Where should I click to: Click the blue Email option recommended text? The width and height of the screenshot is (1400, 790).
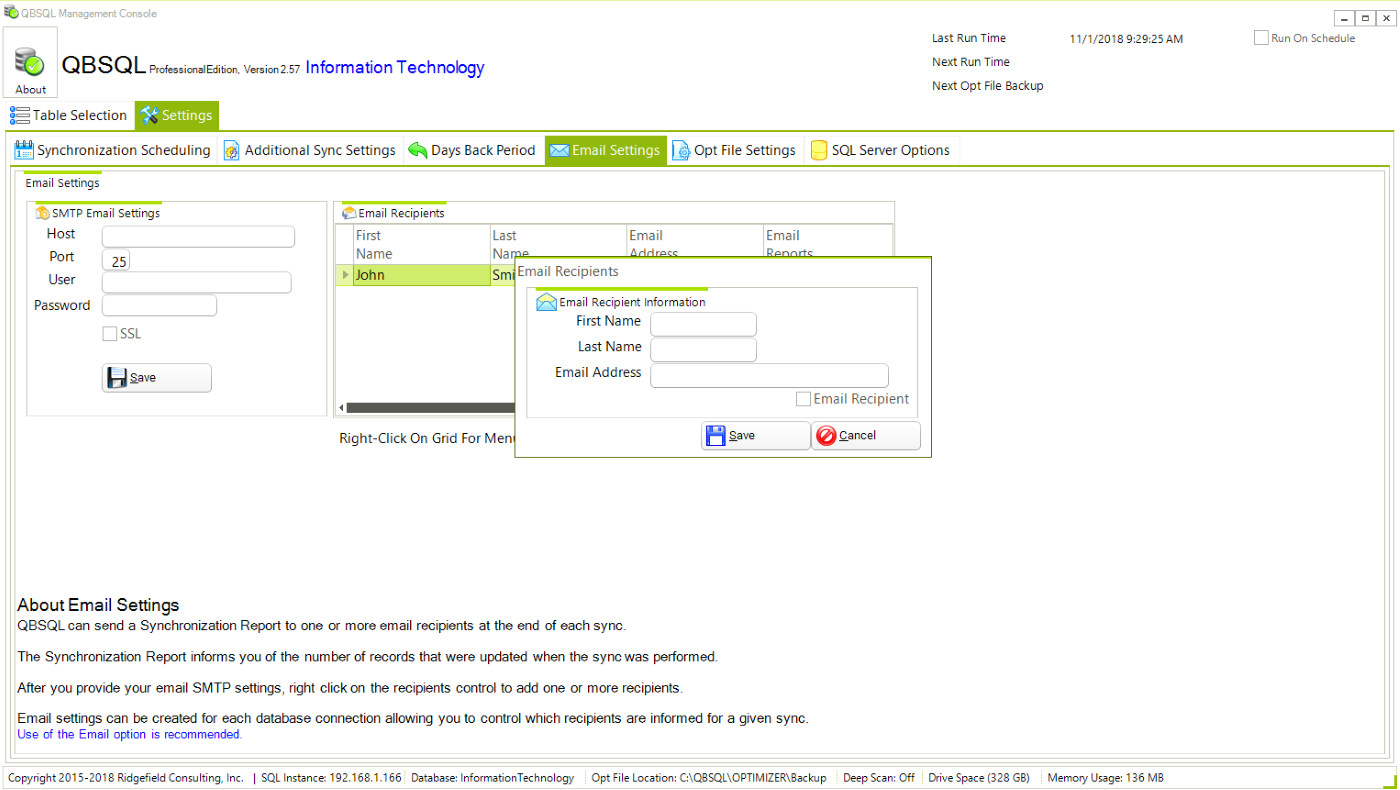click(x=129, y=734)
